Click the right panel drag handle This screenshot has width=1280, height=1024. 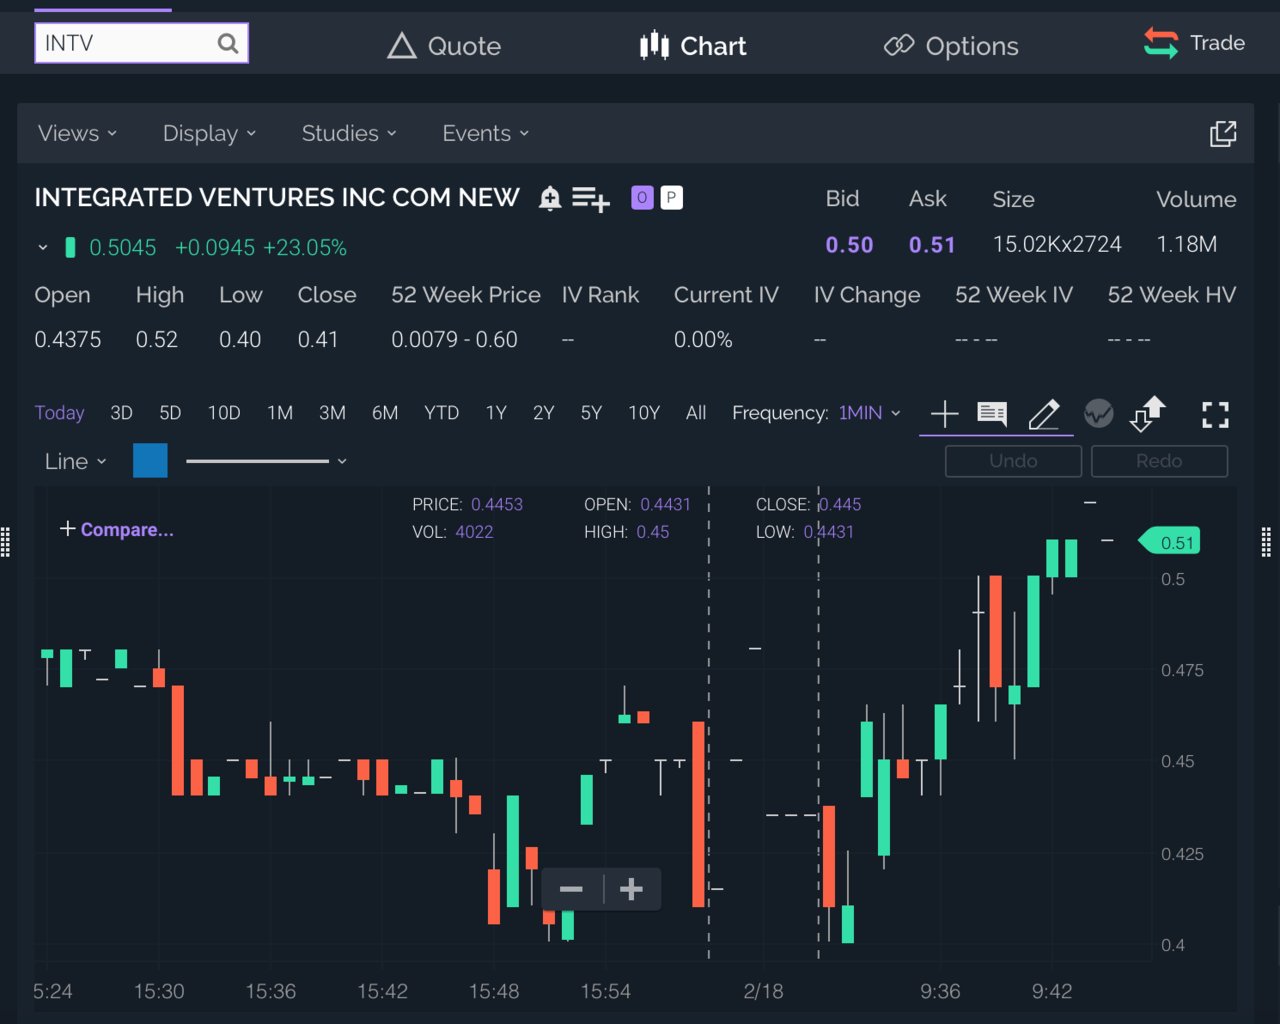click(x=1266, y=542)
